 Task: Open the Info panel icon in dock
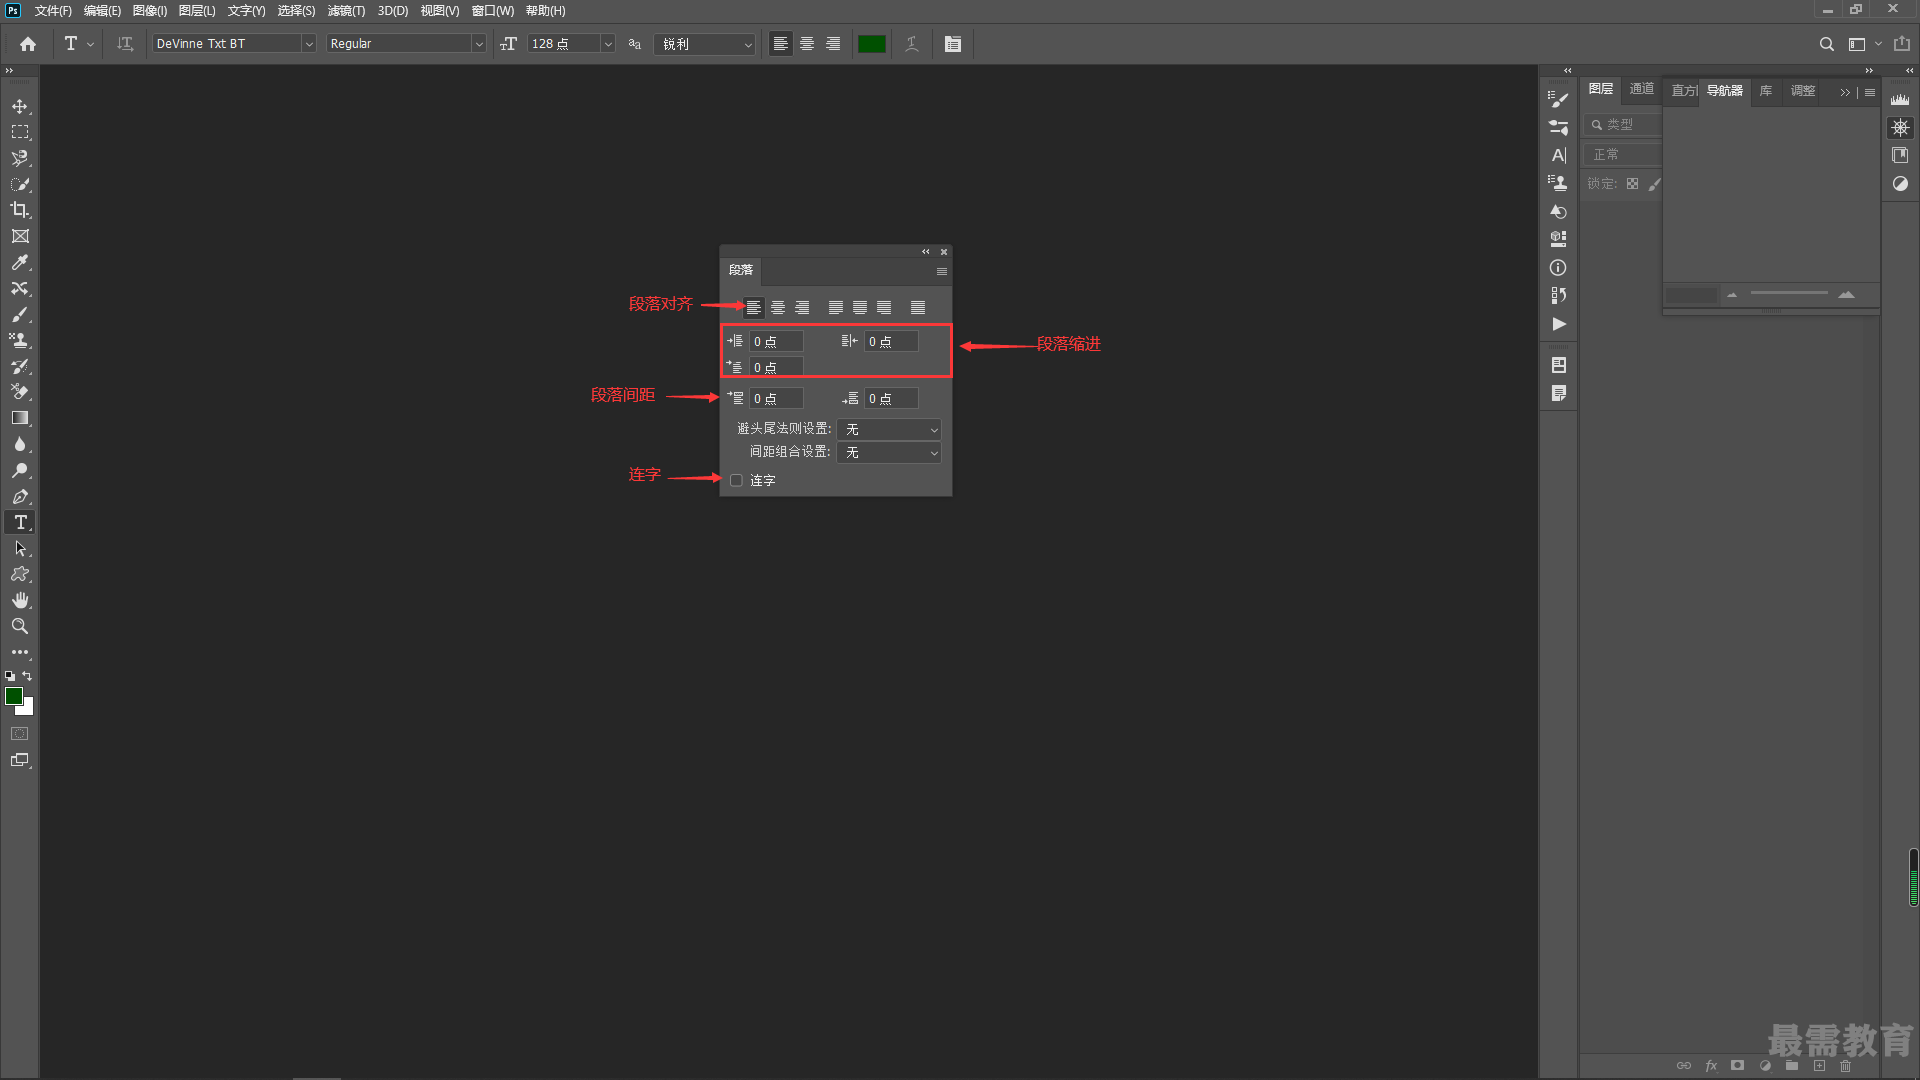[1558, 267]
